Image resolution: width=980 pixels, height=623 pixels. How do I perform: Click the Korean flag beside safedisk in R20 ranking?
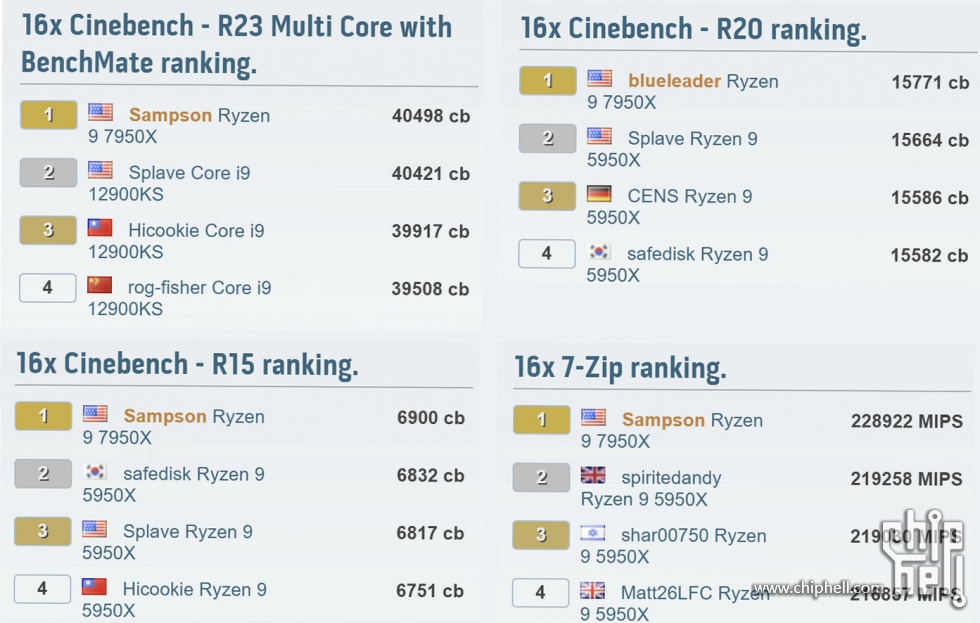pos(599,251)
